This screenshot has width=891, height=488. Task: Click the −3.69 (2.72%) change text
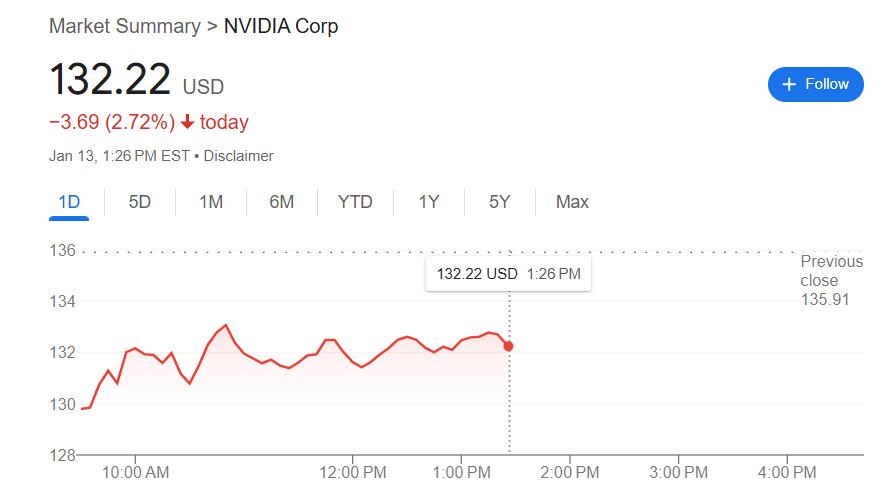111,122
